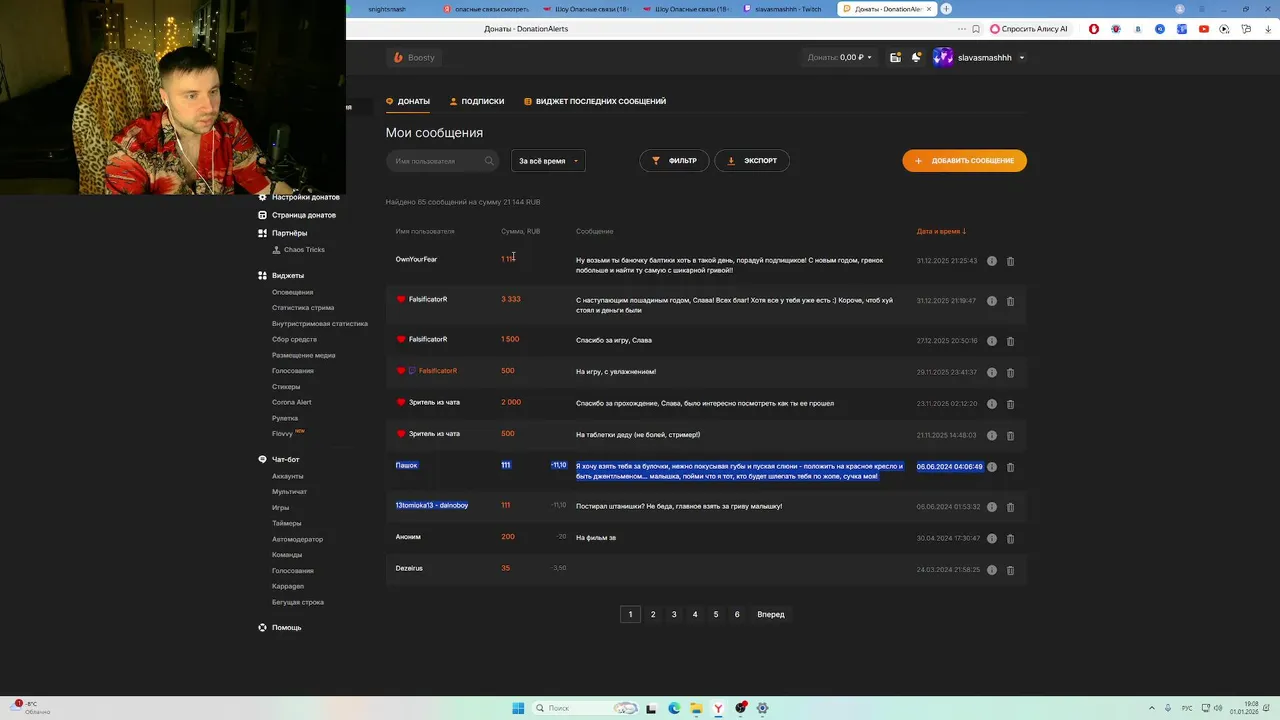Show info for the 2 000 donation
Viewport: 1280px width, 720px height.
tap(991, 404)
